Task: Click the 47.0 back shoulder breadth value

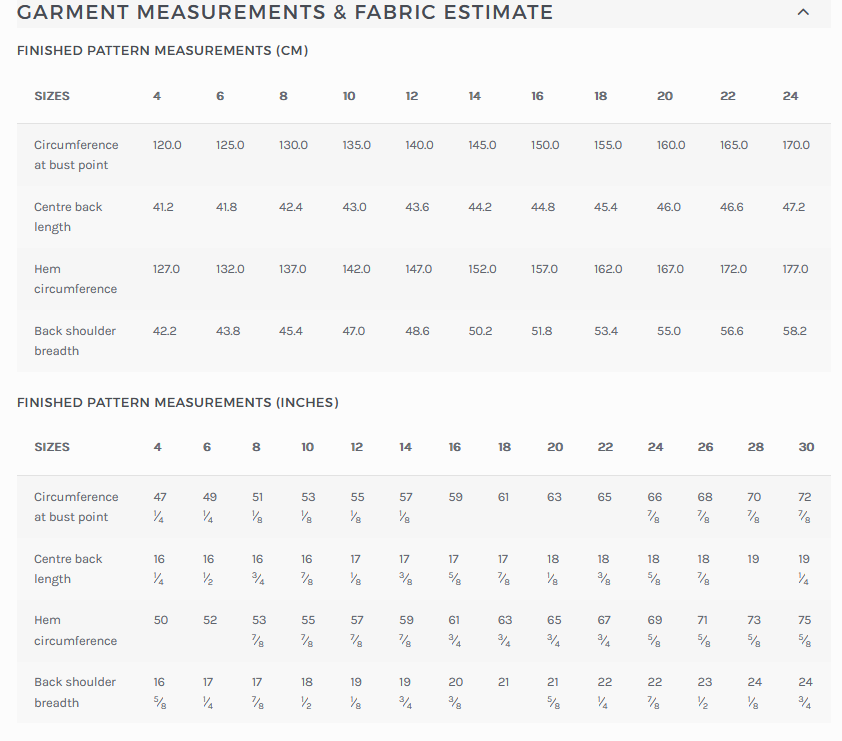Action: coord(354,331)
